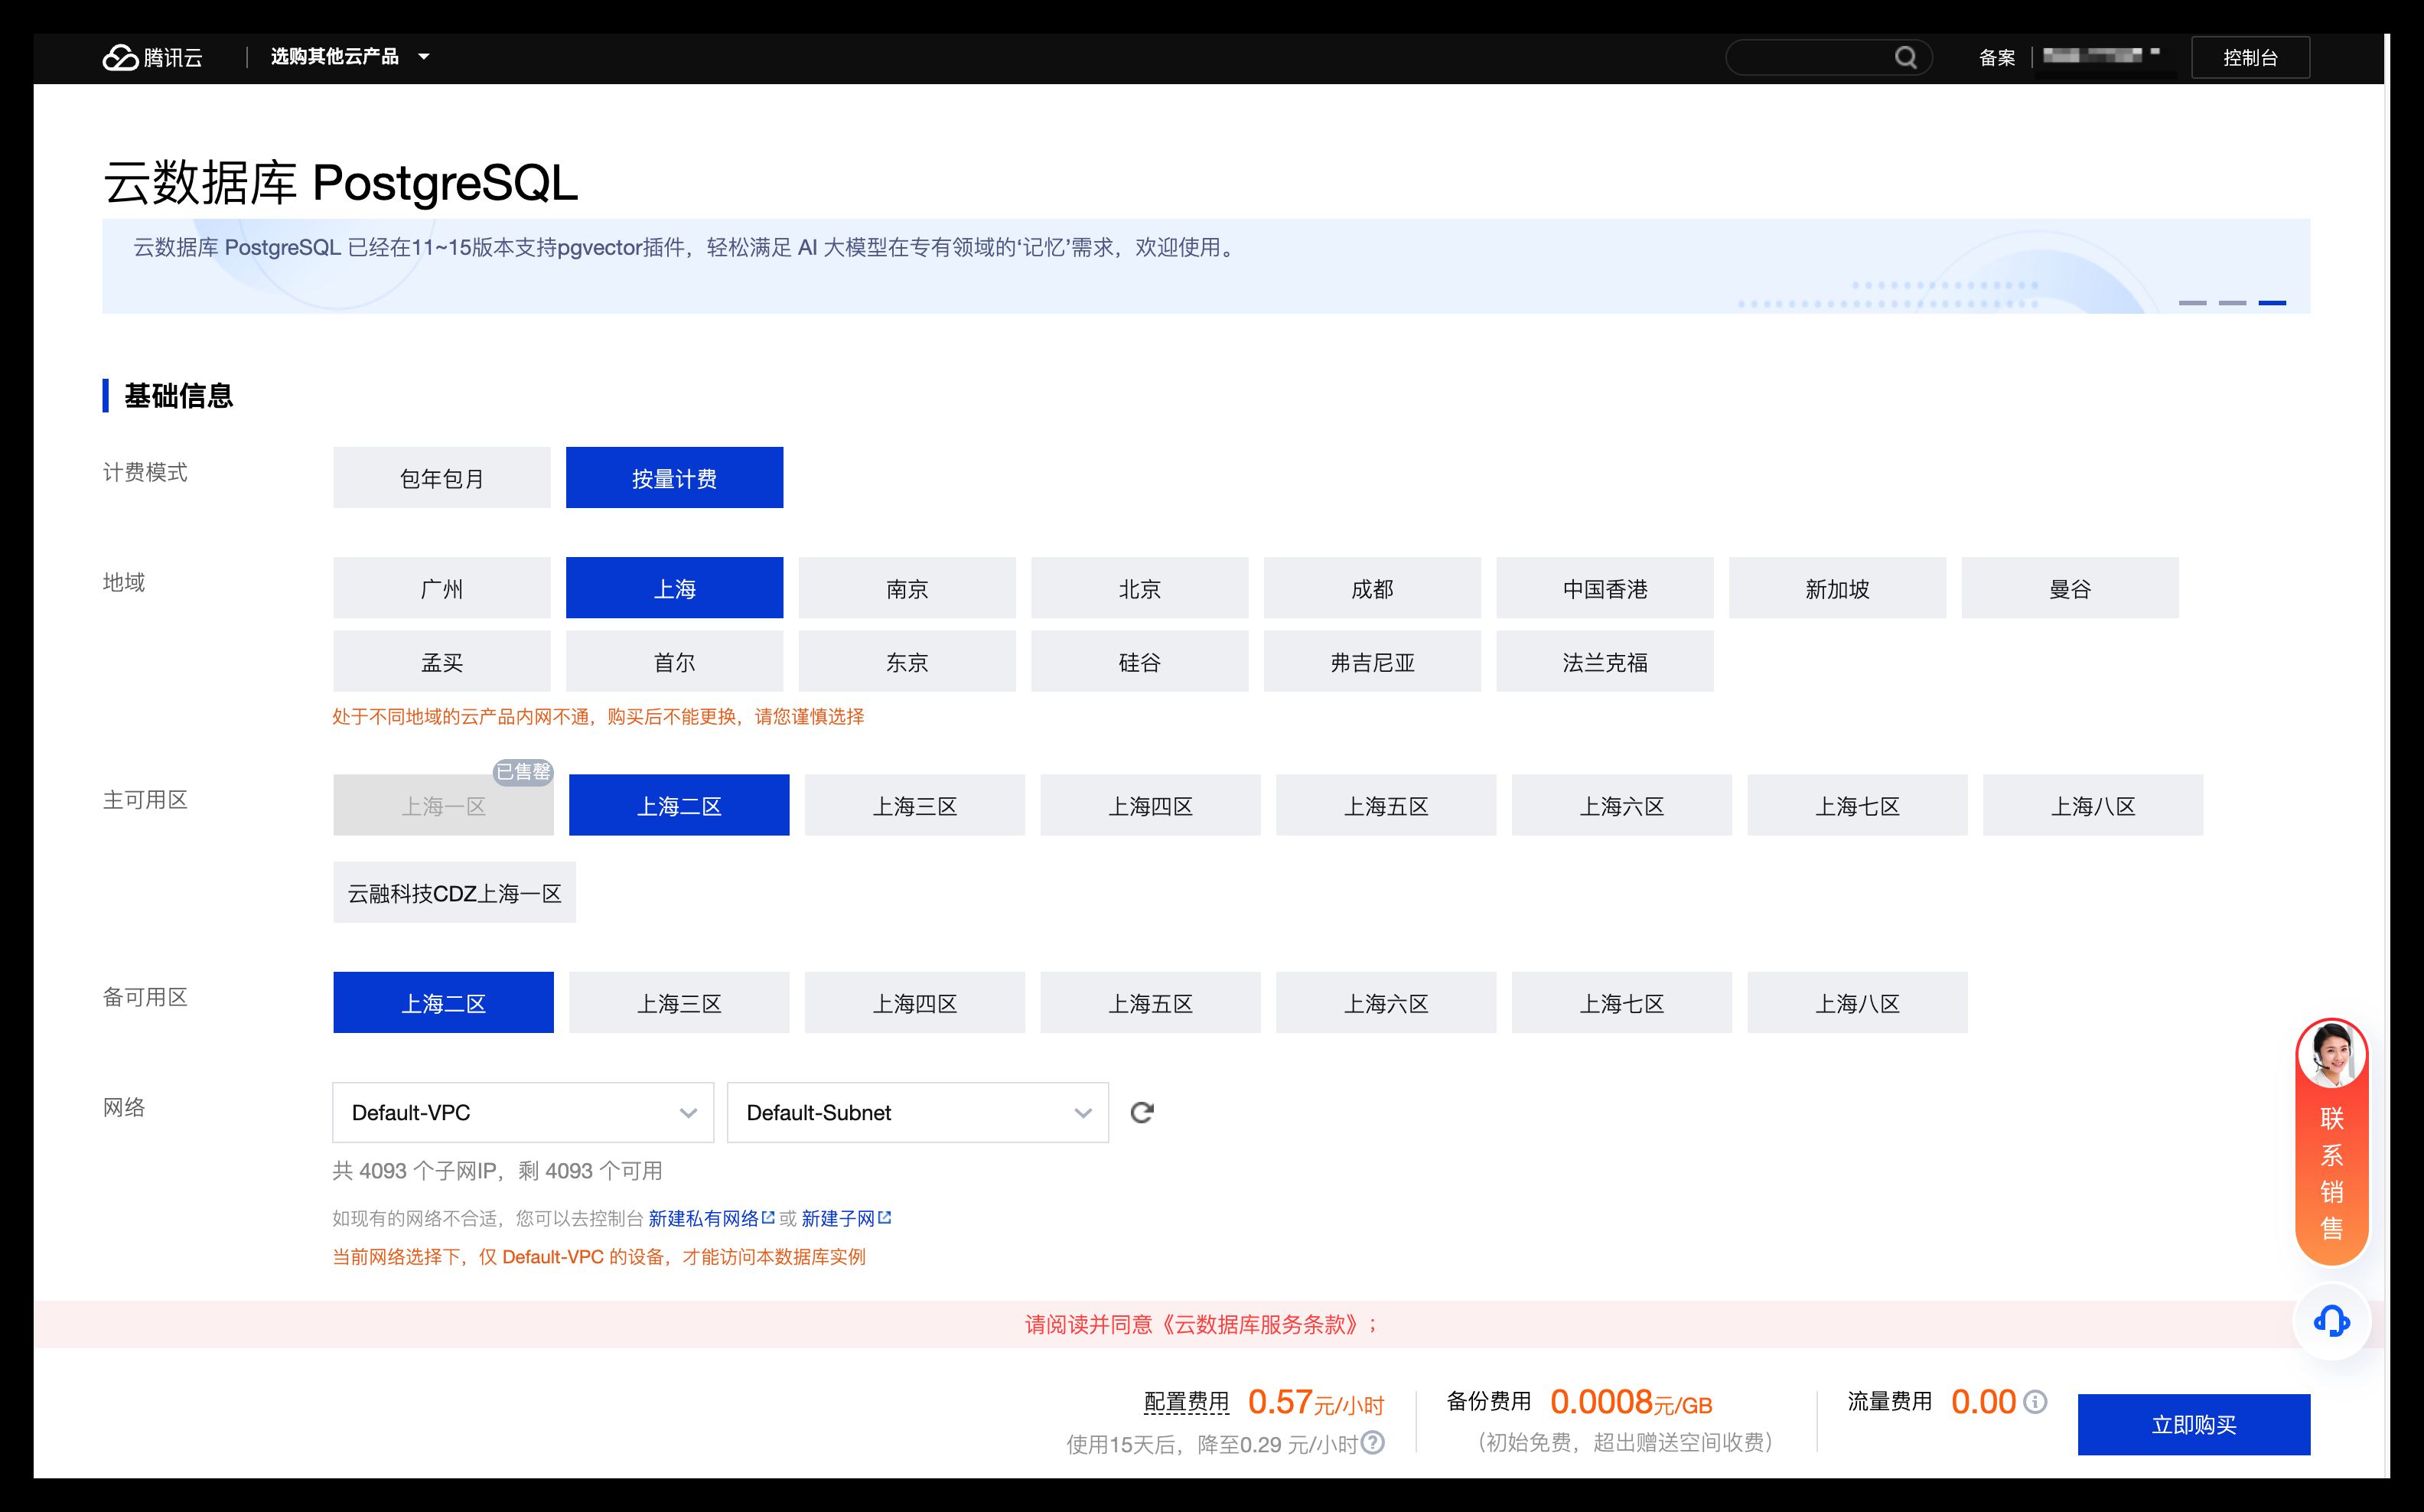2424x1512 pixels.
Task: Click the Tencent Cloud logo
Action: coord(152,57)
